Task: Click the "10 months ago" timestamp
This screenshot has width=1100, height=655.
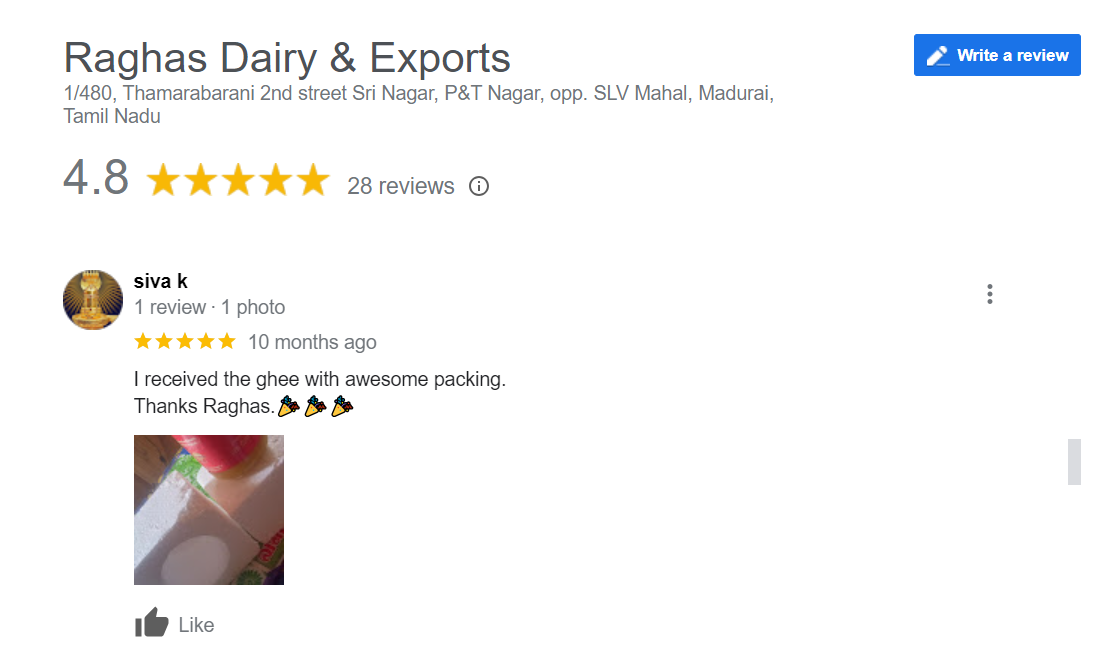Action: (312, 342)
